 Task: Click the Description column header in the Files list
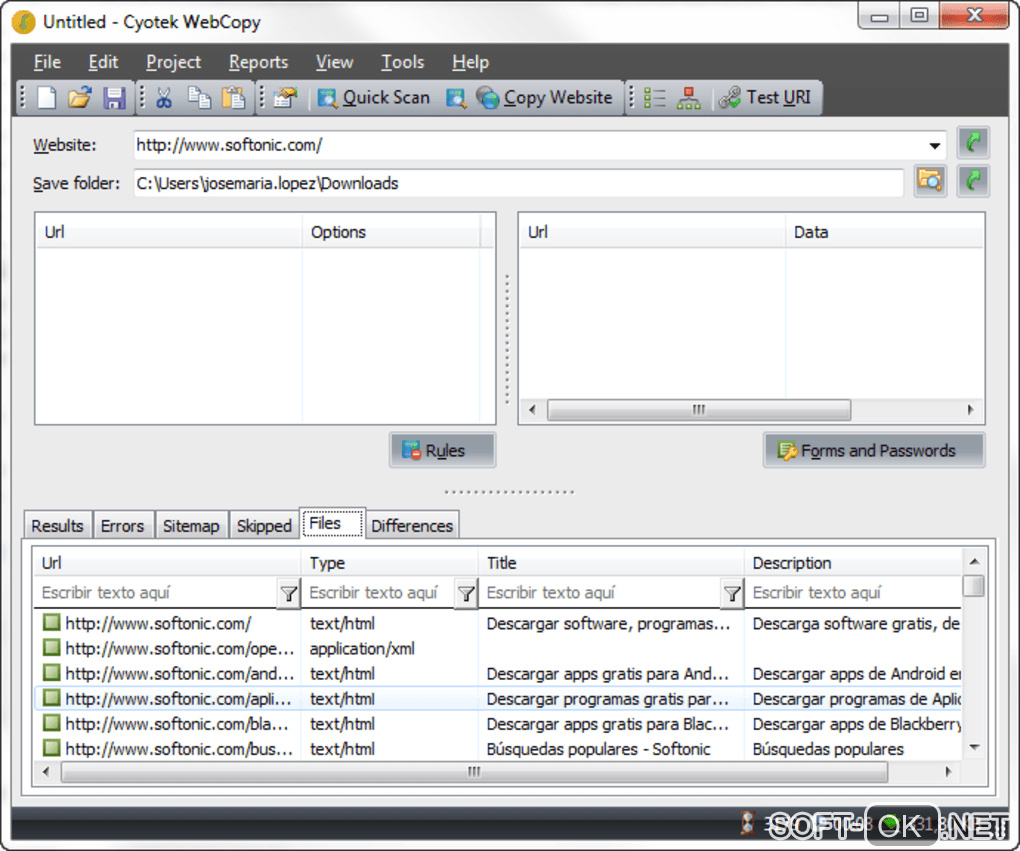[x=853, y=563]
